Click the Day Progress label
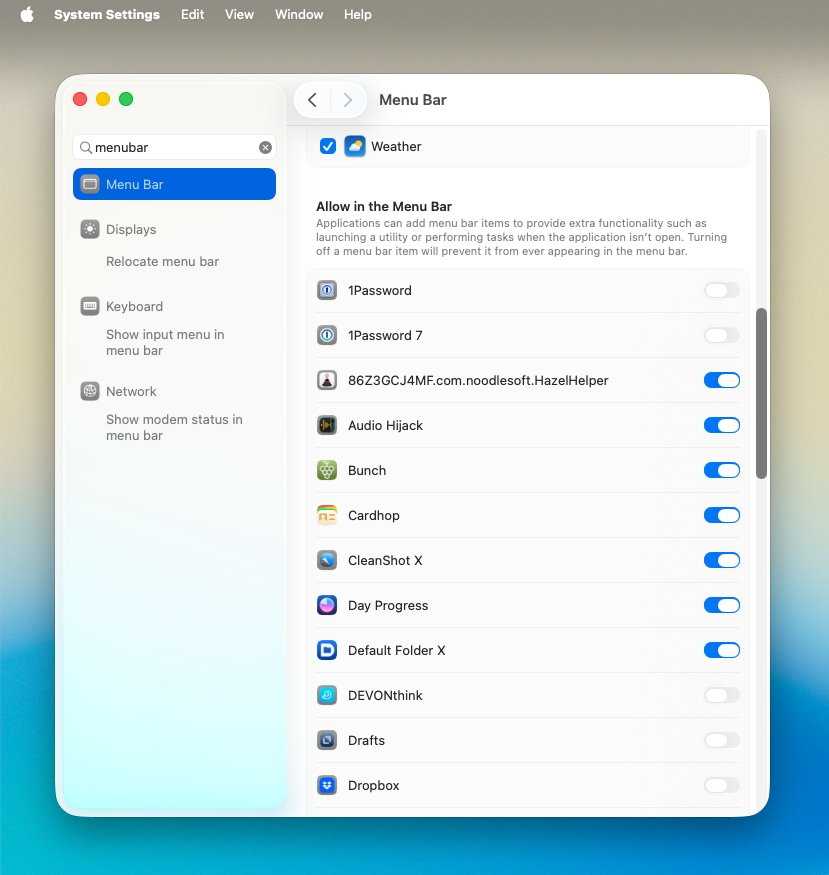Viewport: 829px width, 875px height. [x=388, y=605]
